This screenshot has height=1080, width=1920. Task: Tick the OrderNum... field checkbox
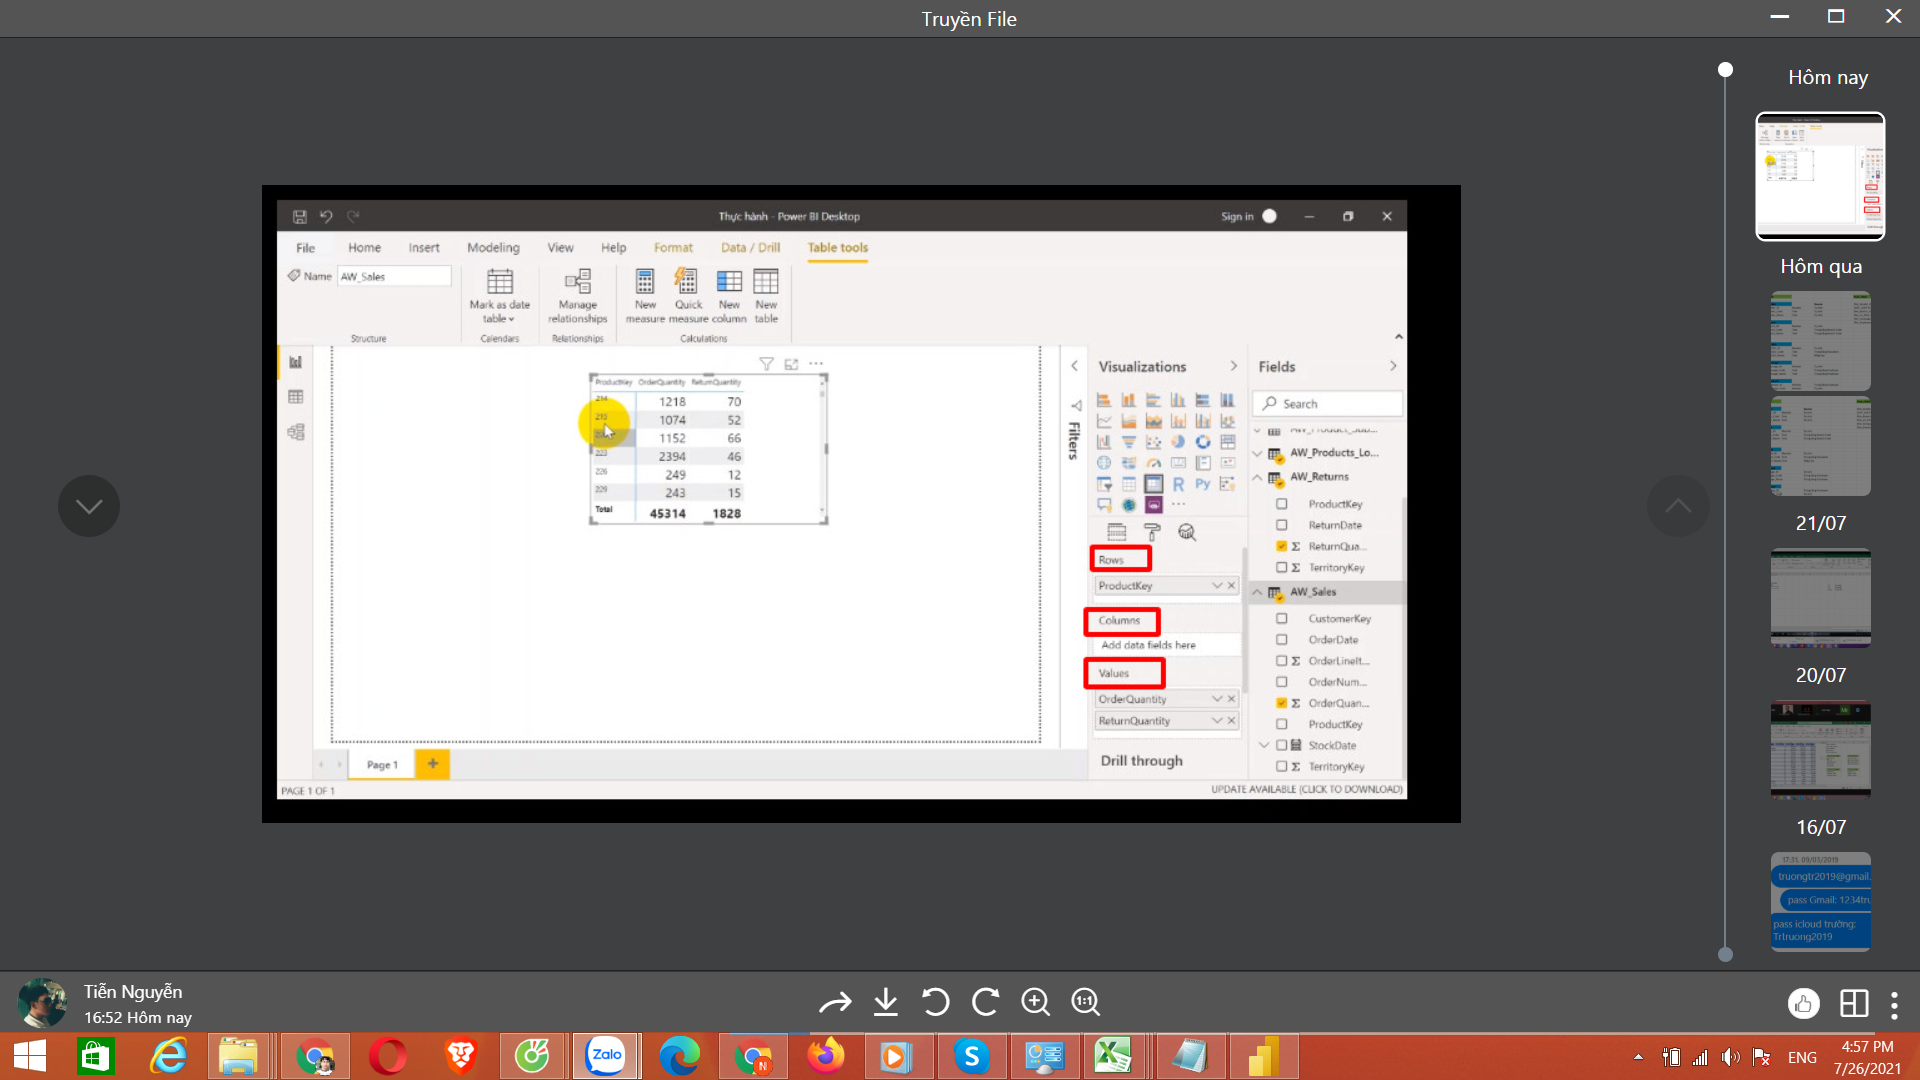(1281, 682)
